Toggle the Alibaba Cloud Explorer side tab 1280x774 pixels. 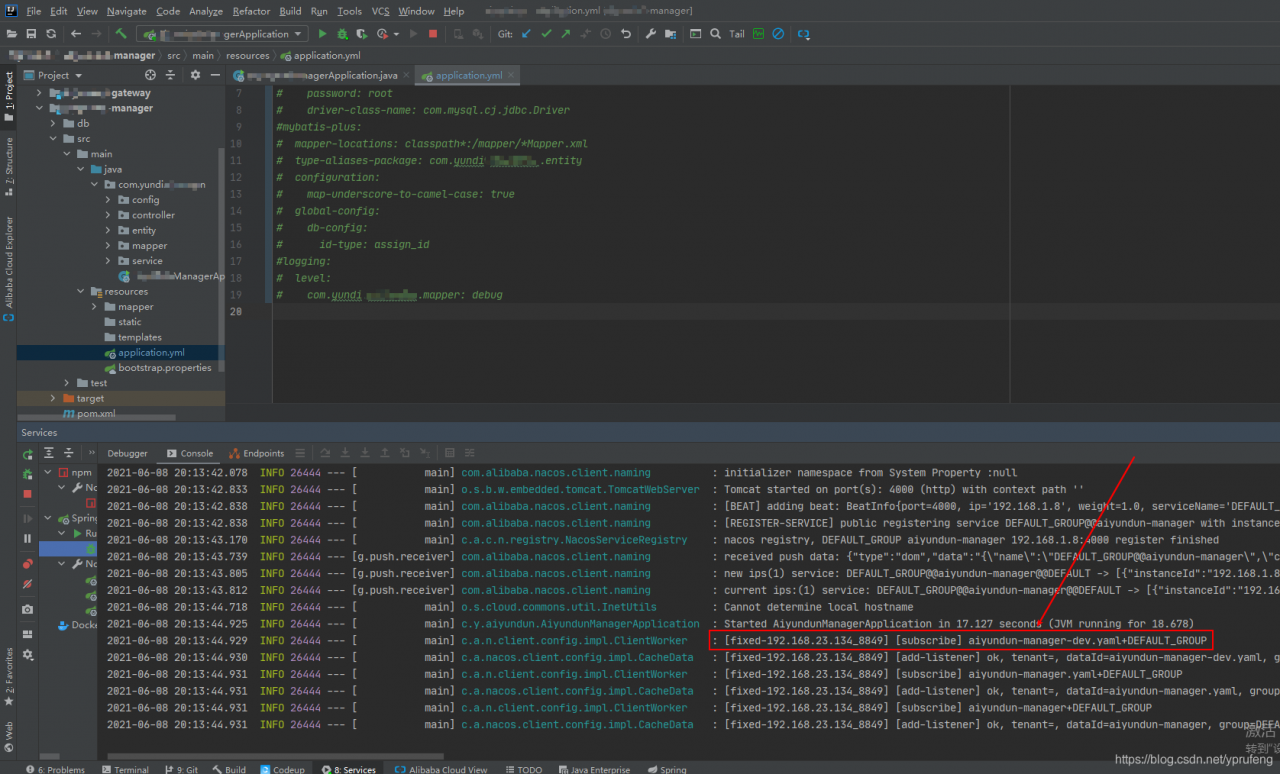tap(9, 268)
